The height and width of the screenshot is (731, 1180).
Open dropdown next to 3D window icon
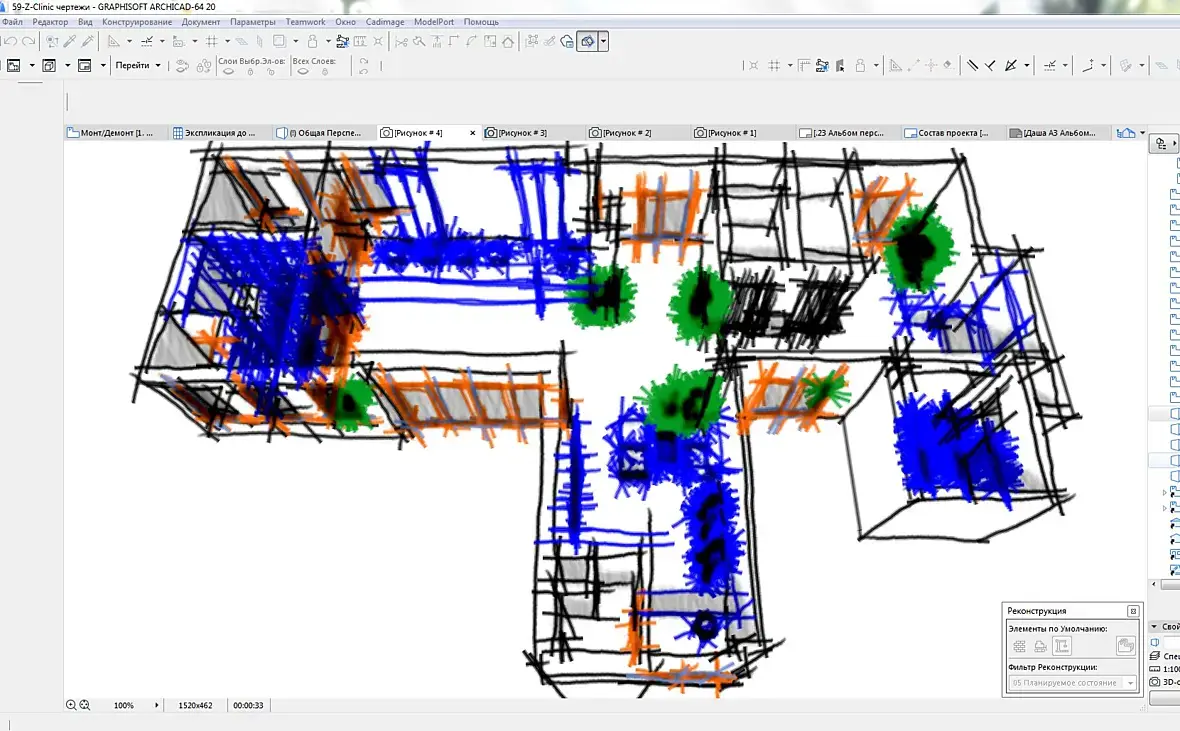[67, 65]
